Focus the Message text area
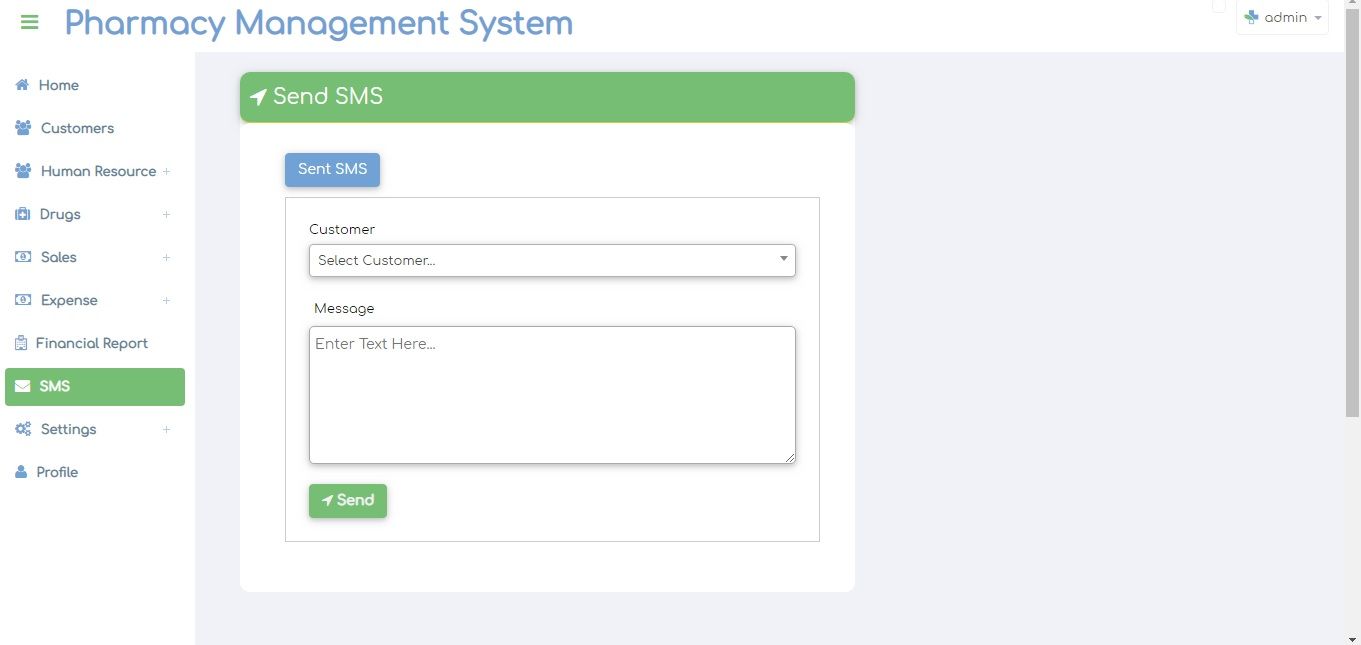This screenshot has height=645, width=1361. 552,395
